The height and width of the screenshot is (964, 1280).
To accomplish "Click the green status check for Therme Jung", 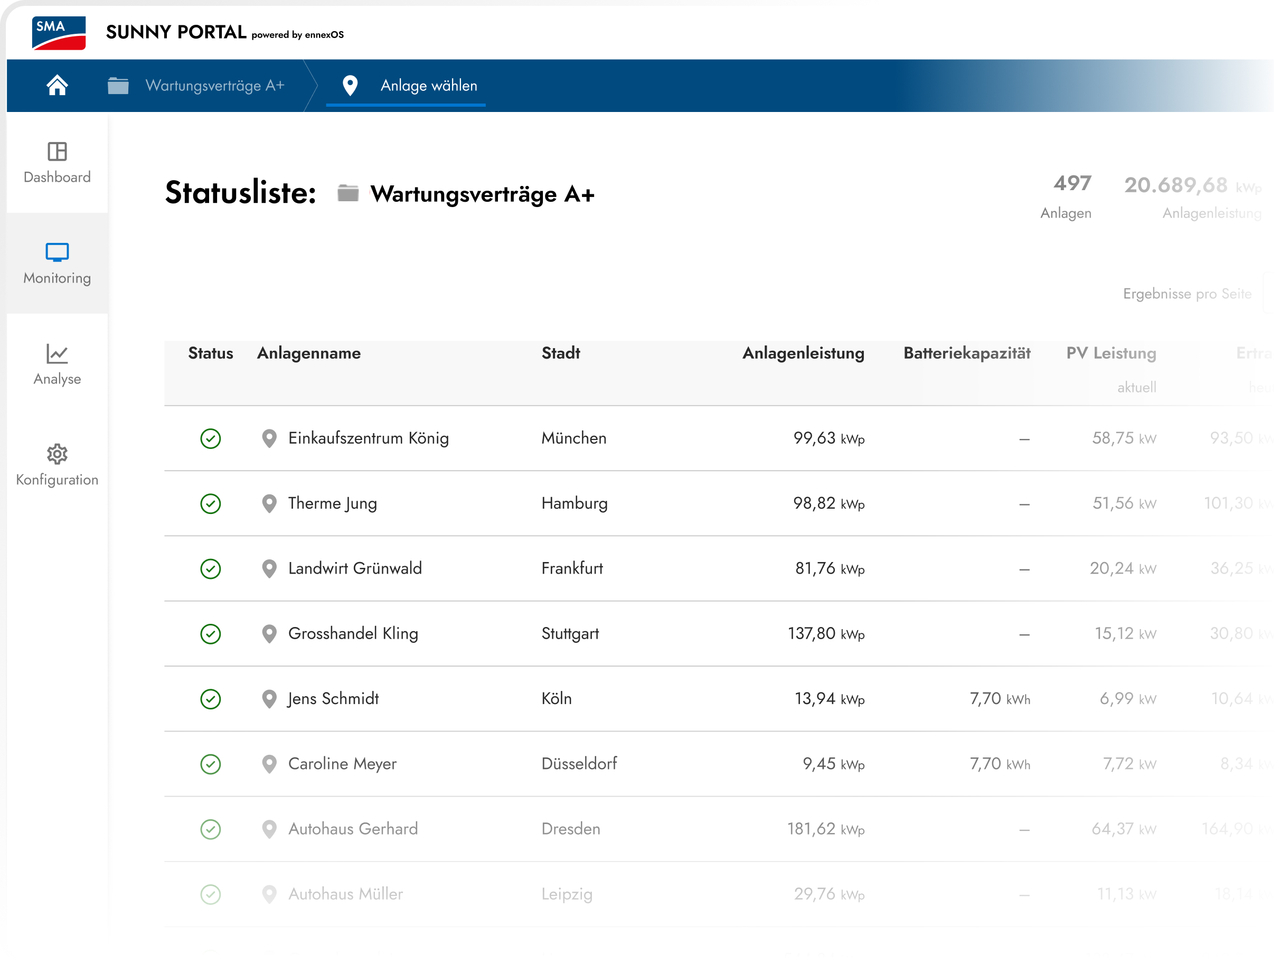I will pos(211,504).
